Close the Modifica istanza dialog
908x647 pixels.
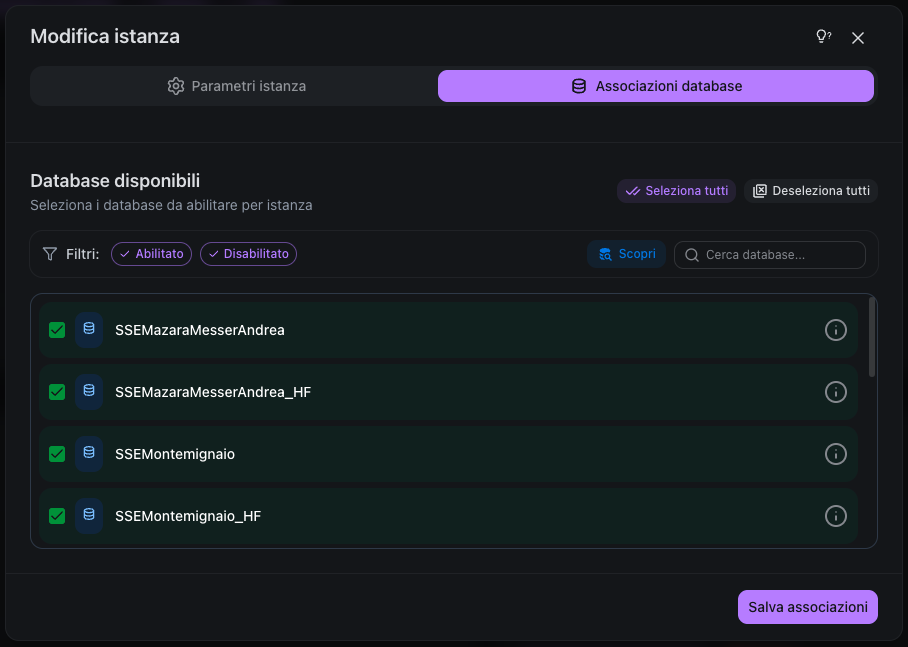858,38
